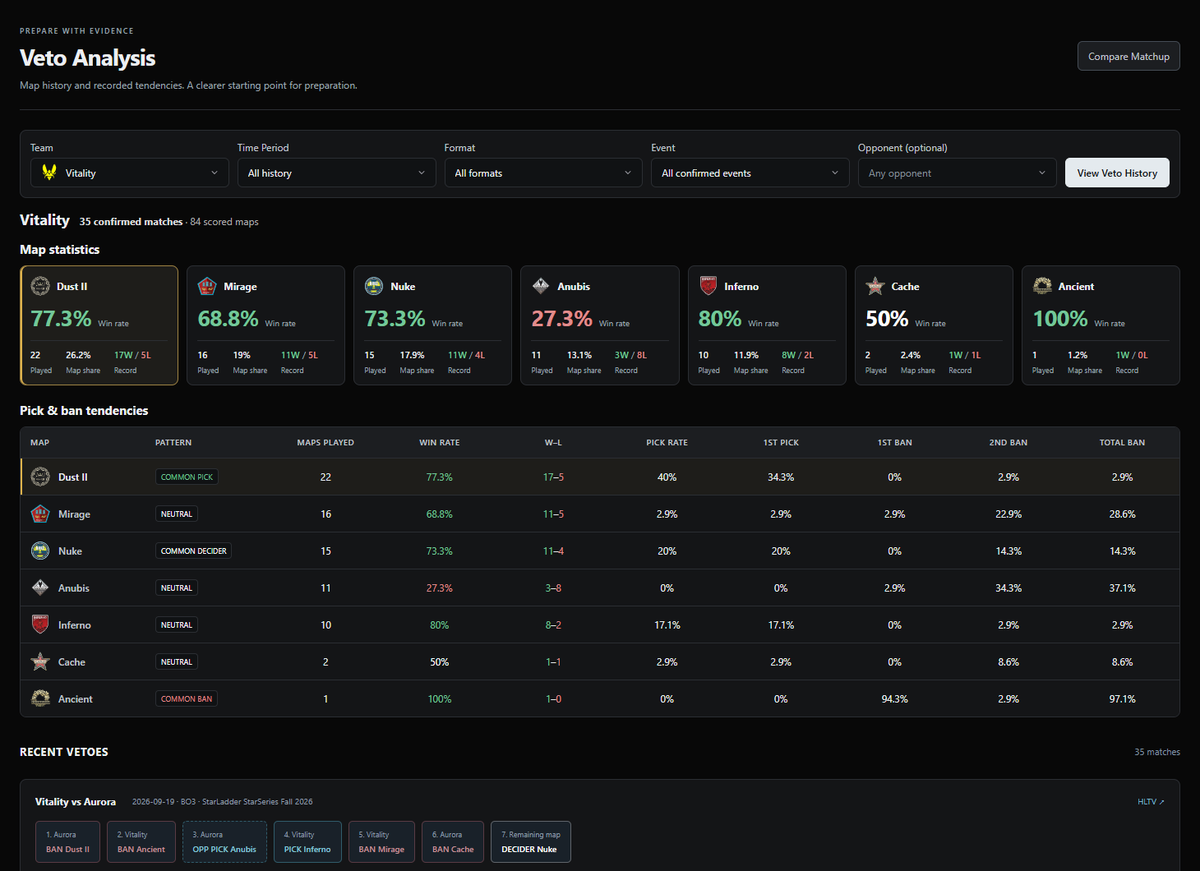Click the WIN RATE column header
The height and width of the screenshot is (871, 1200).
pyautogui.click(x=439, y=442)
